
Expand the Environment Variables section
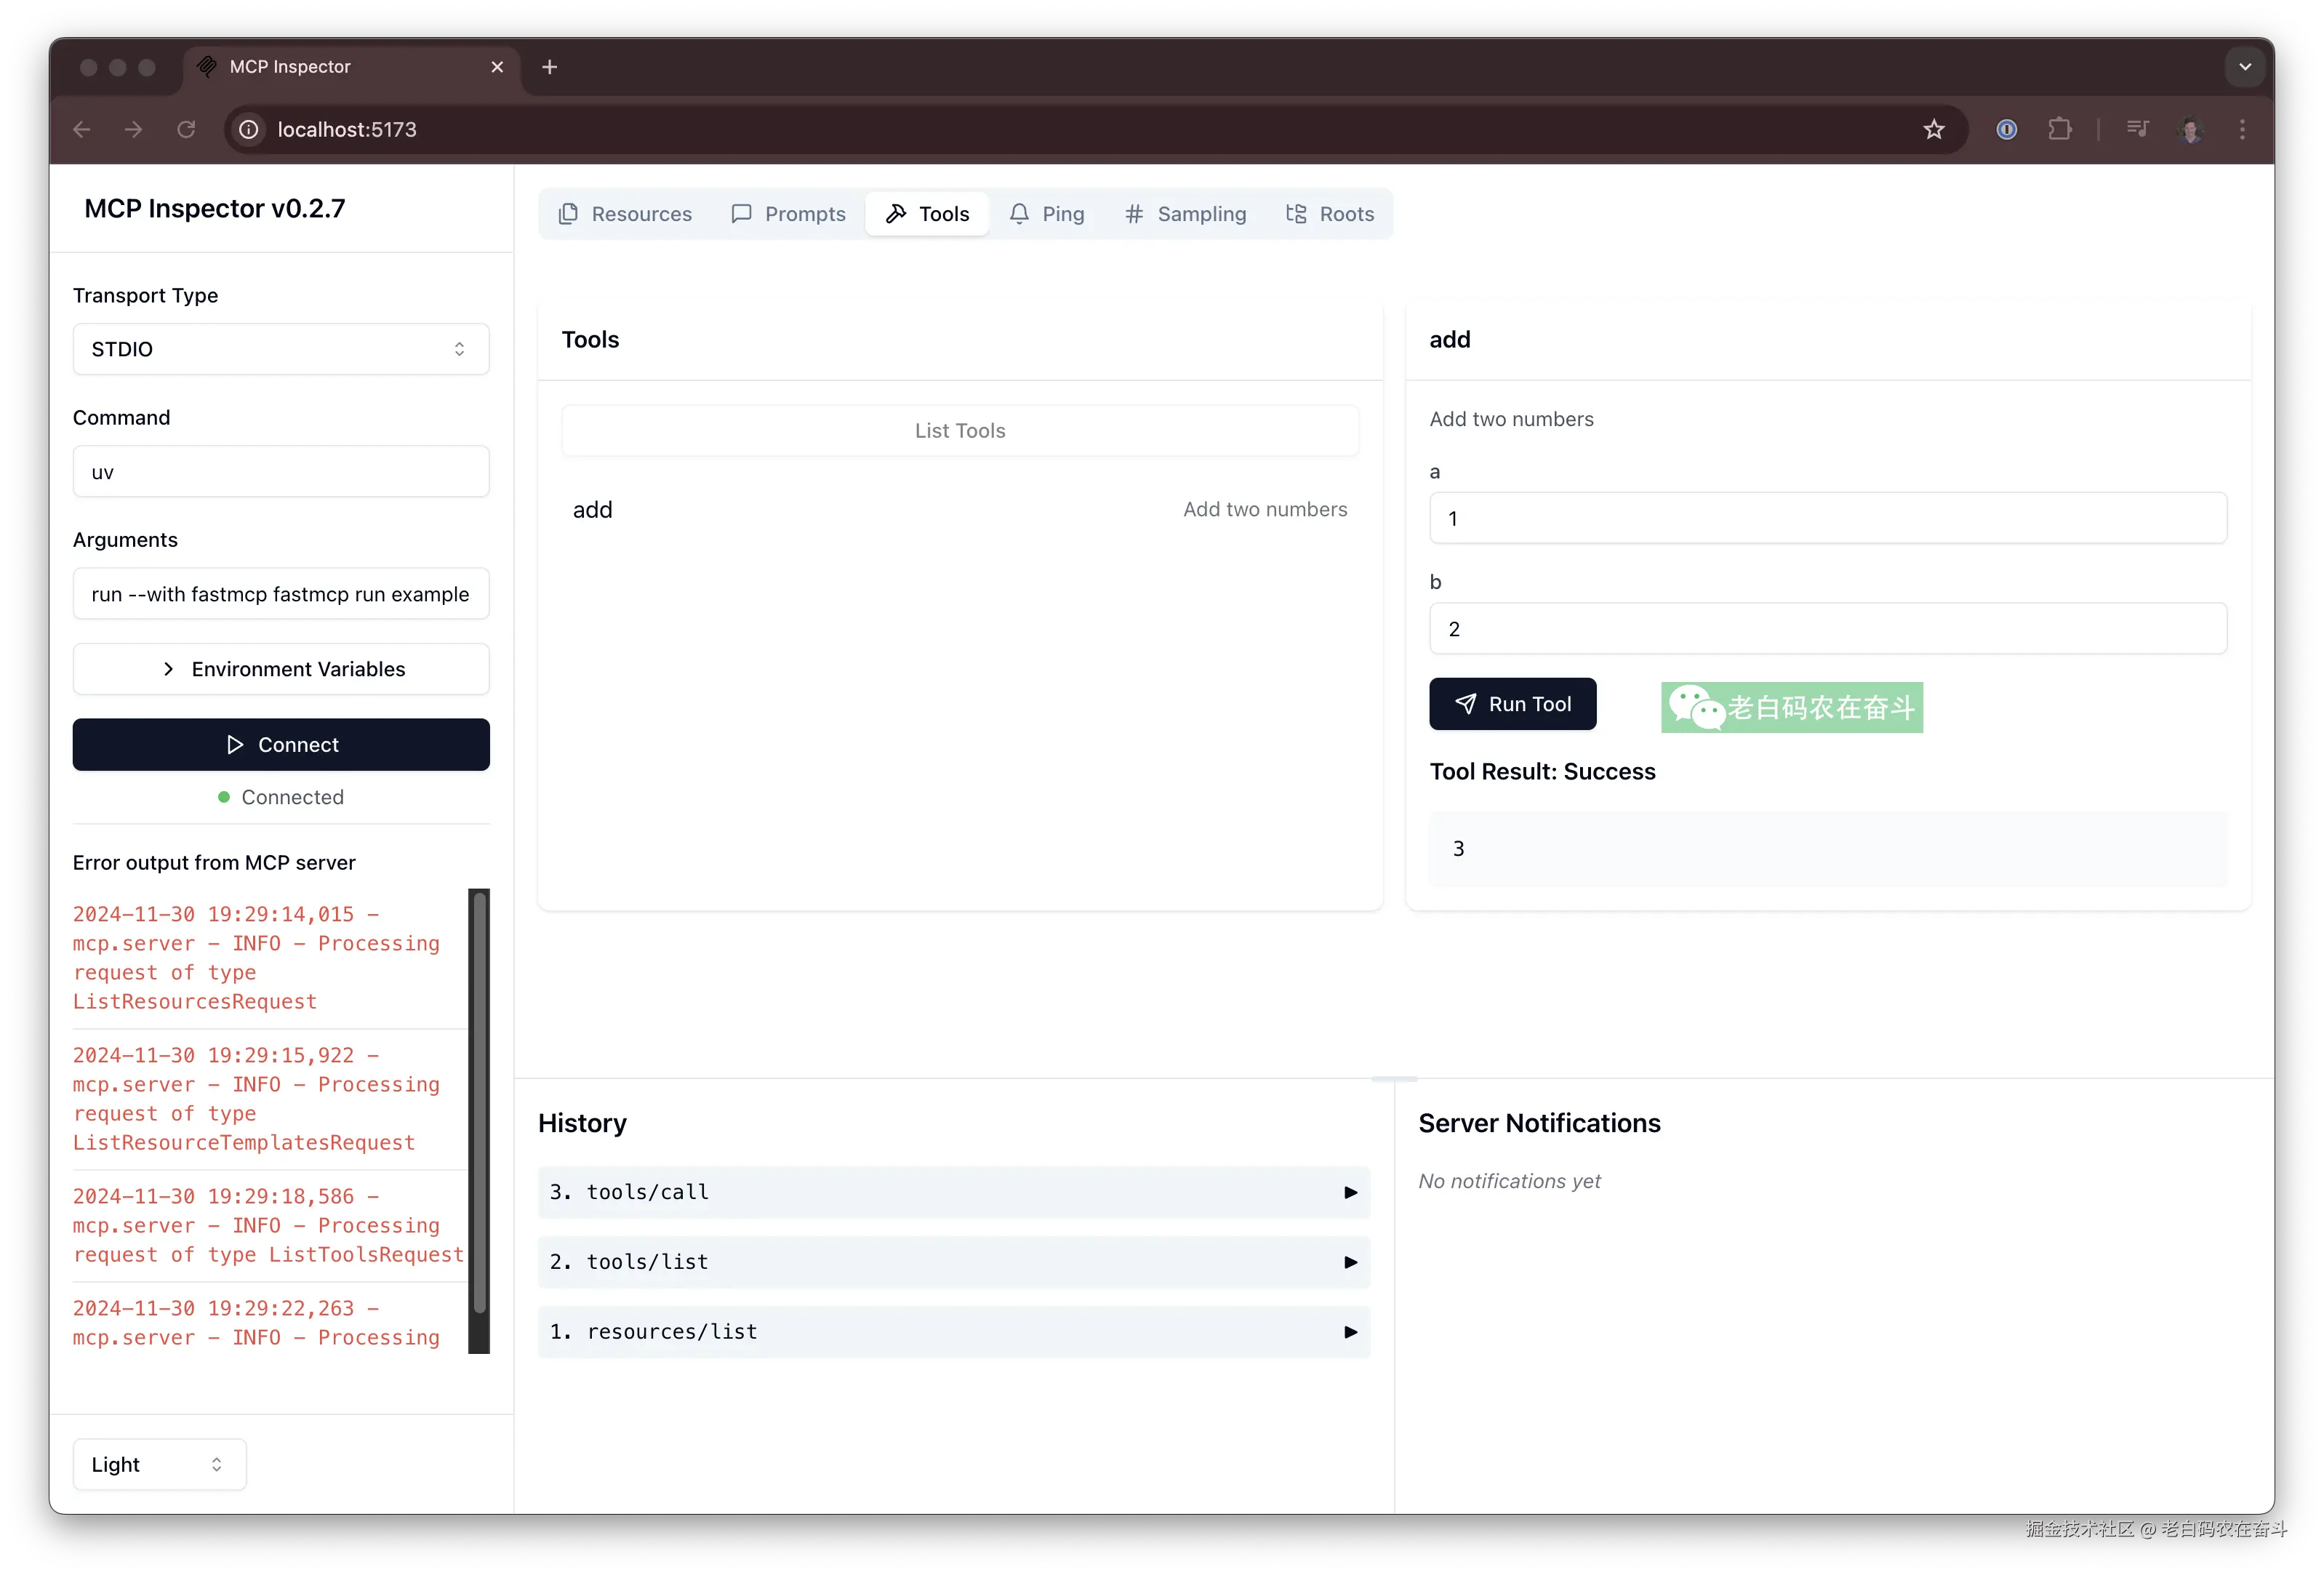[281, 669]
